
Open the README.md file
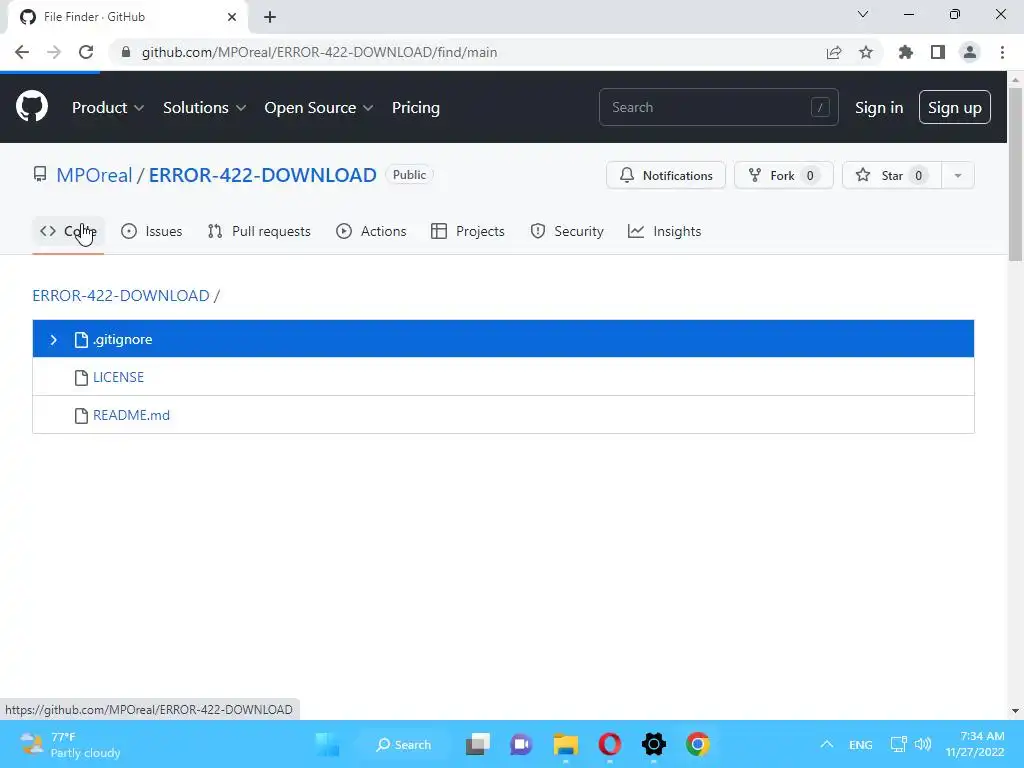click(131, 415)
